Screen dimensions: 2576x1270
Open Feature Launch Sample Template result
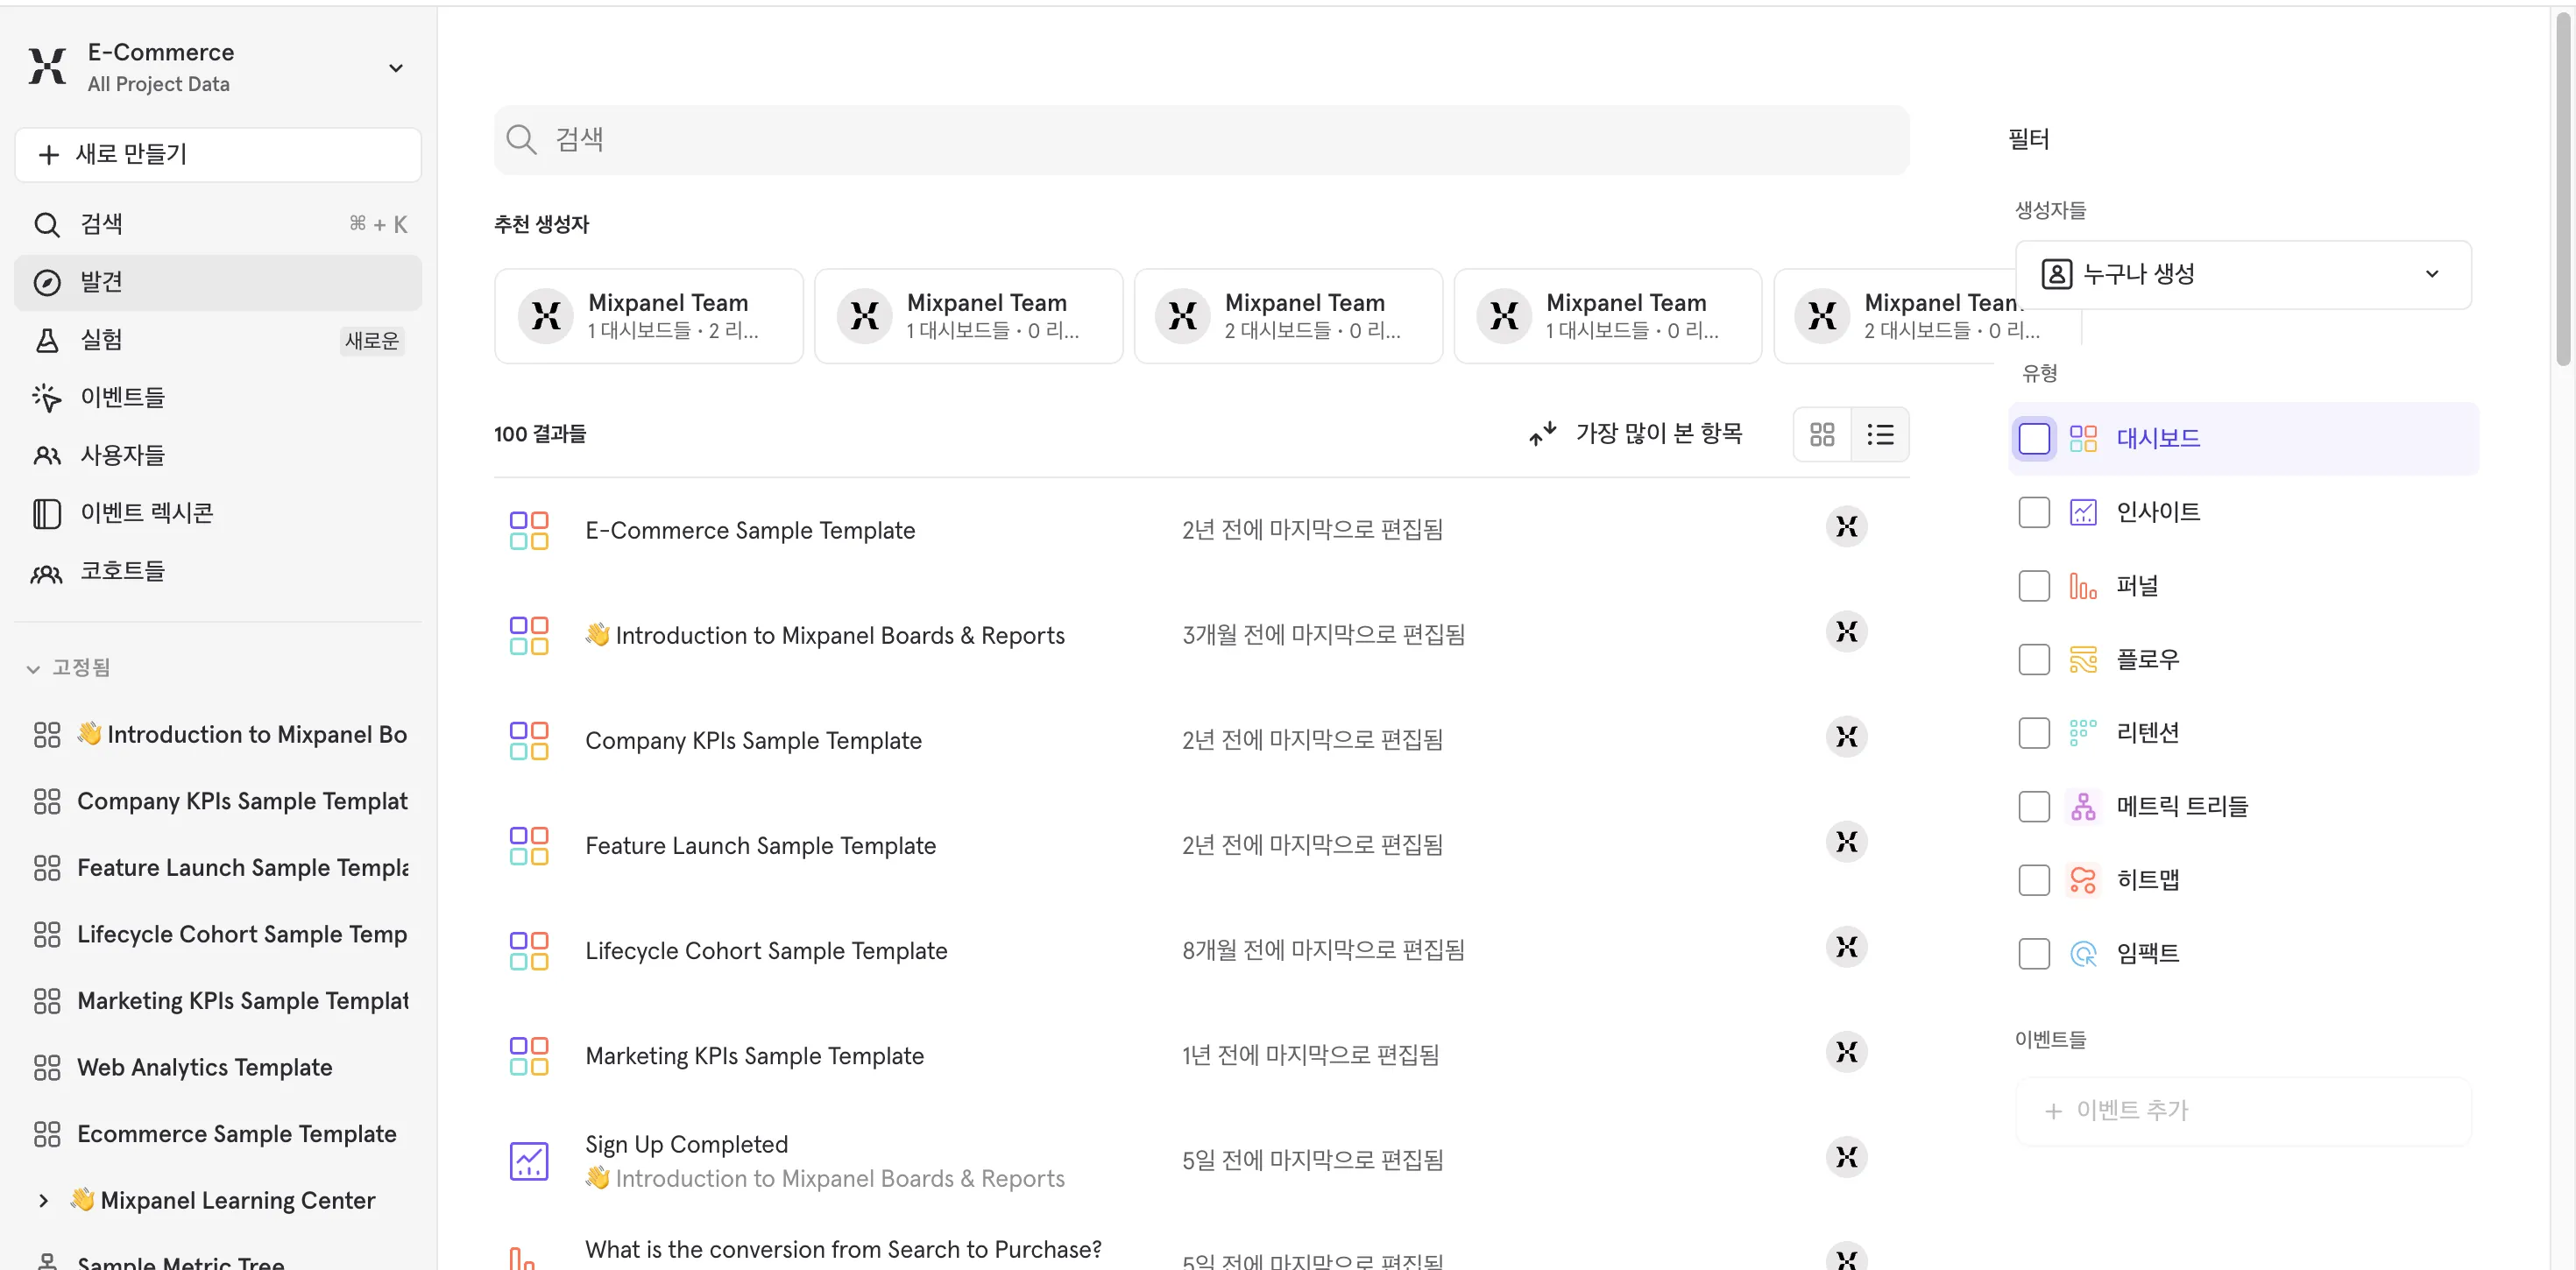pos(760,845)
